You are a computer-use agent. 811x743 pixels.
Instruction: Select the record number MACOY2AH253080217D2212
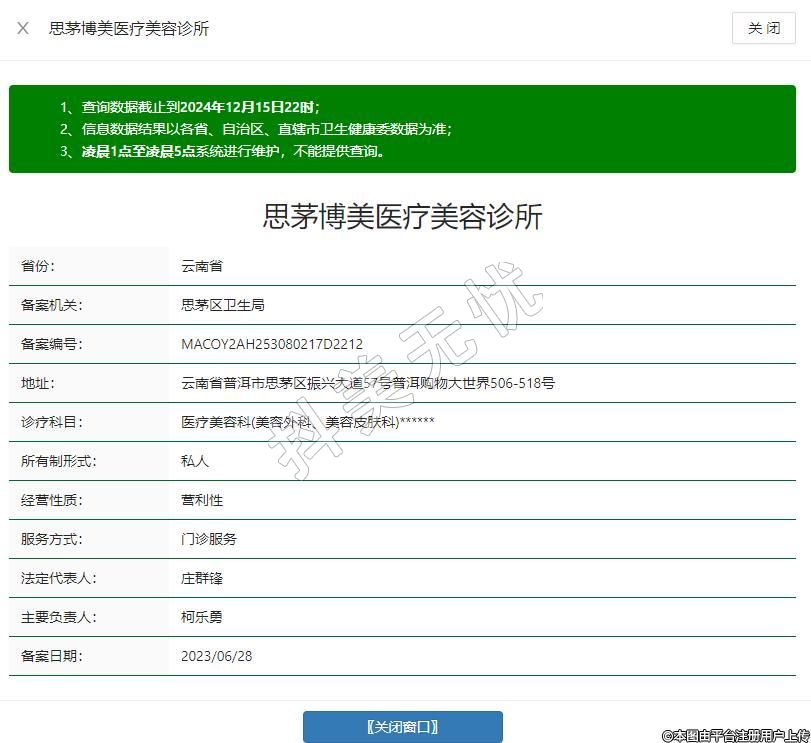coord(272,344)
